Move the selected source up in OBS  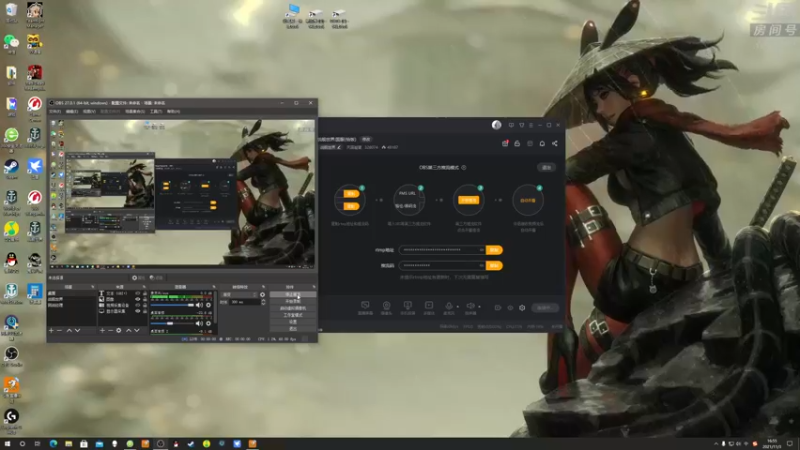129,331
